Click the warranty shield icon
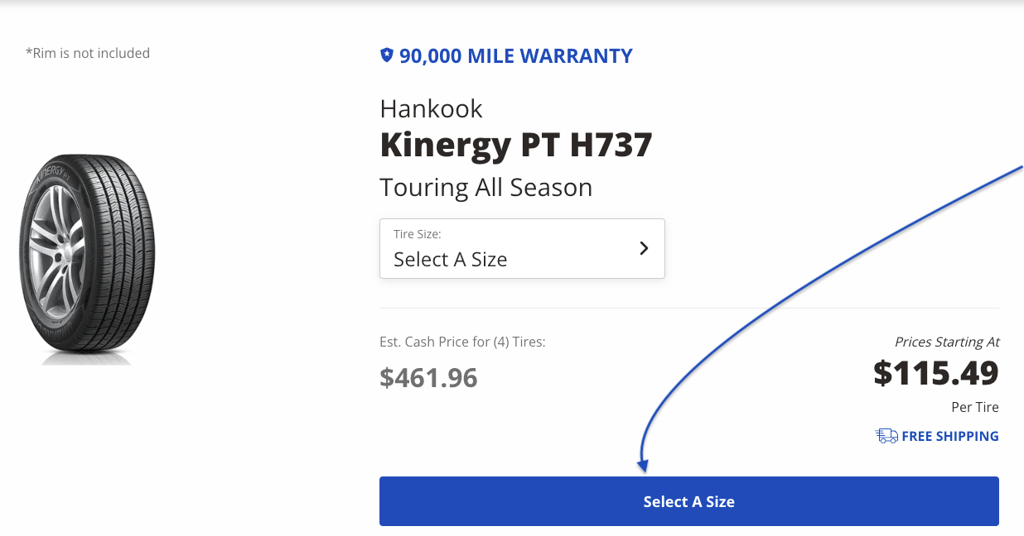 (387, 56)
